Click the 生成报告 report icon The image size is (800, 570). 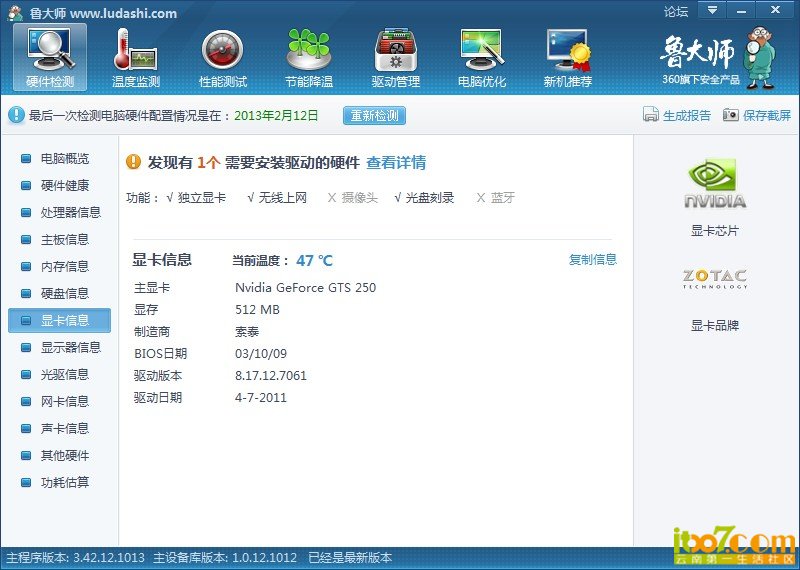point(651,115)
